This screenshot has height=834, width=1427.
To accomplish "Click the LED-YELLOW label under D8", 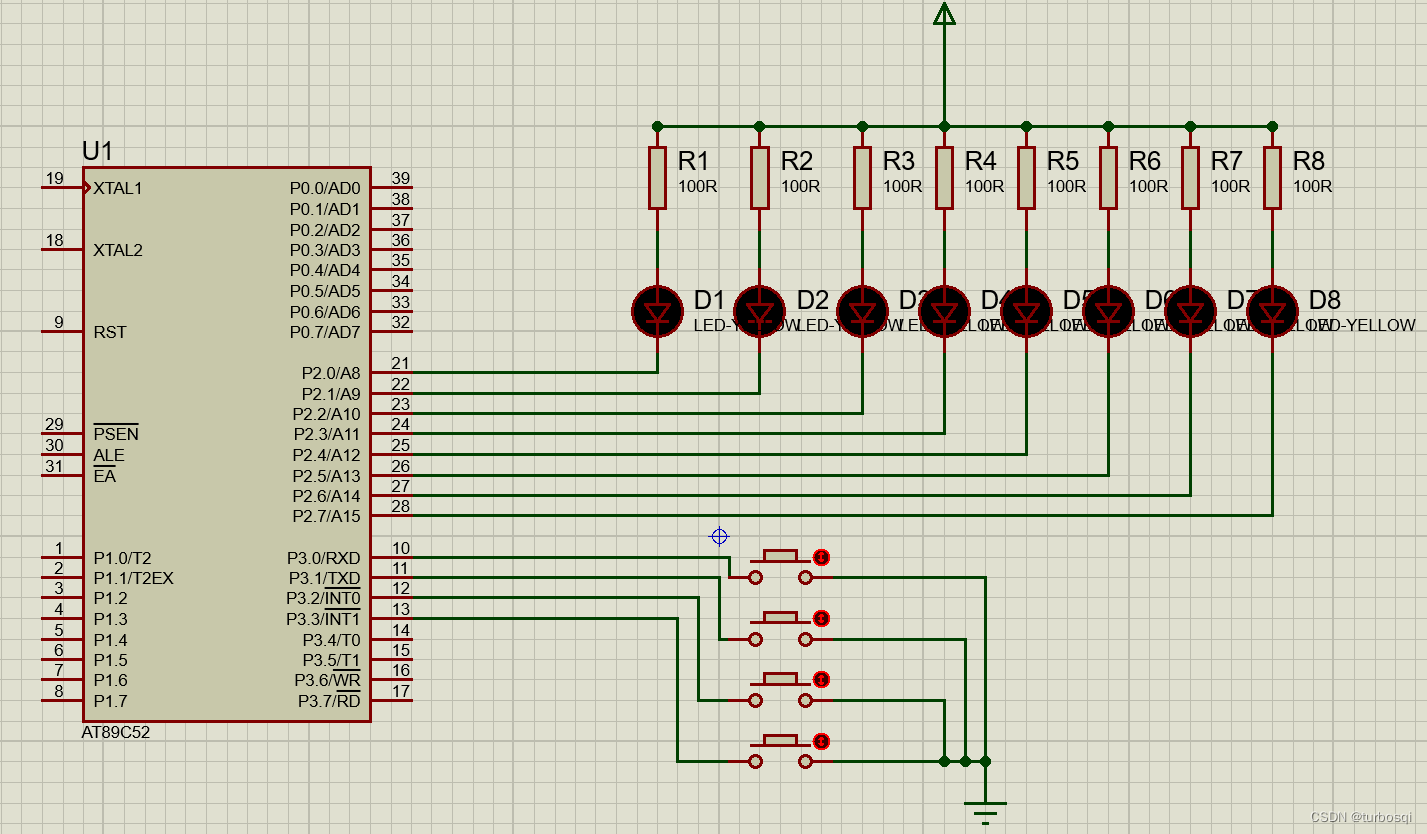I will [x=1362, y=325].
